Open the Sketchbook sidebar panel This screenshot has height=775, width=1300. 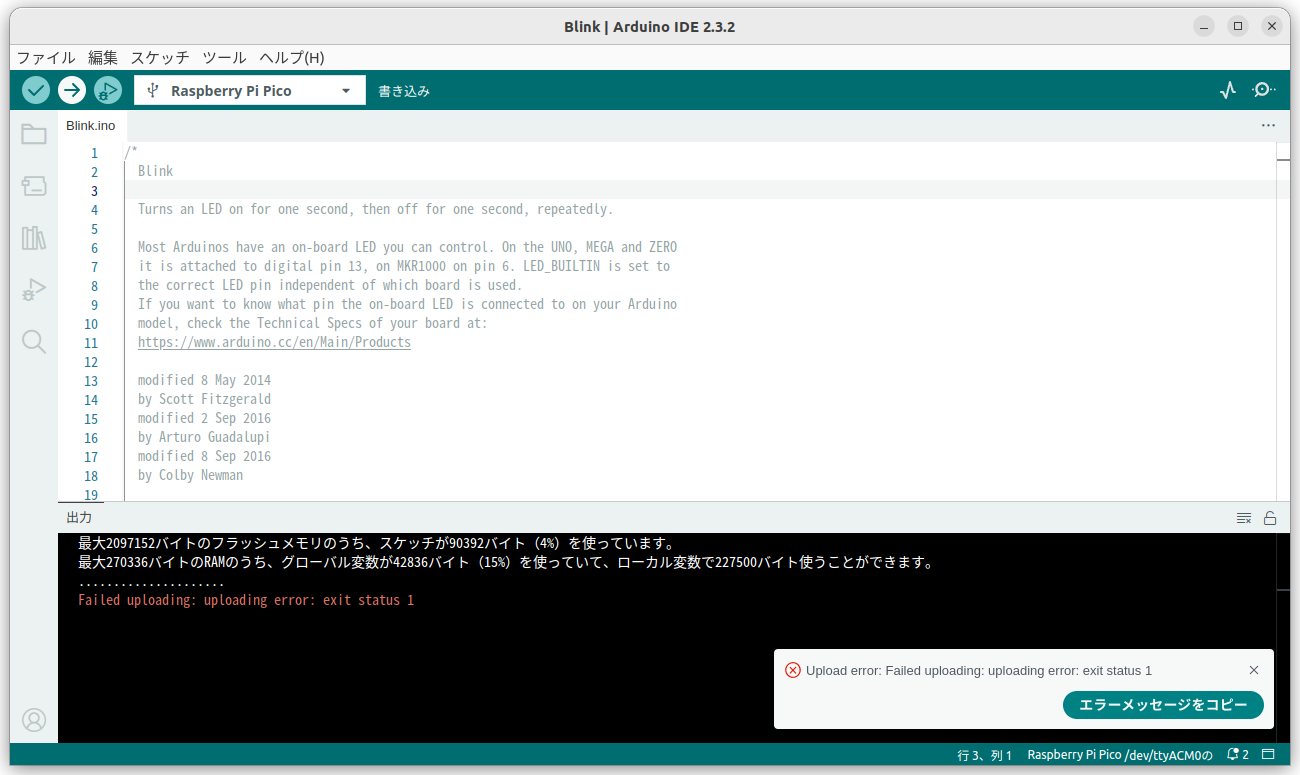33,134
